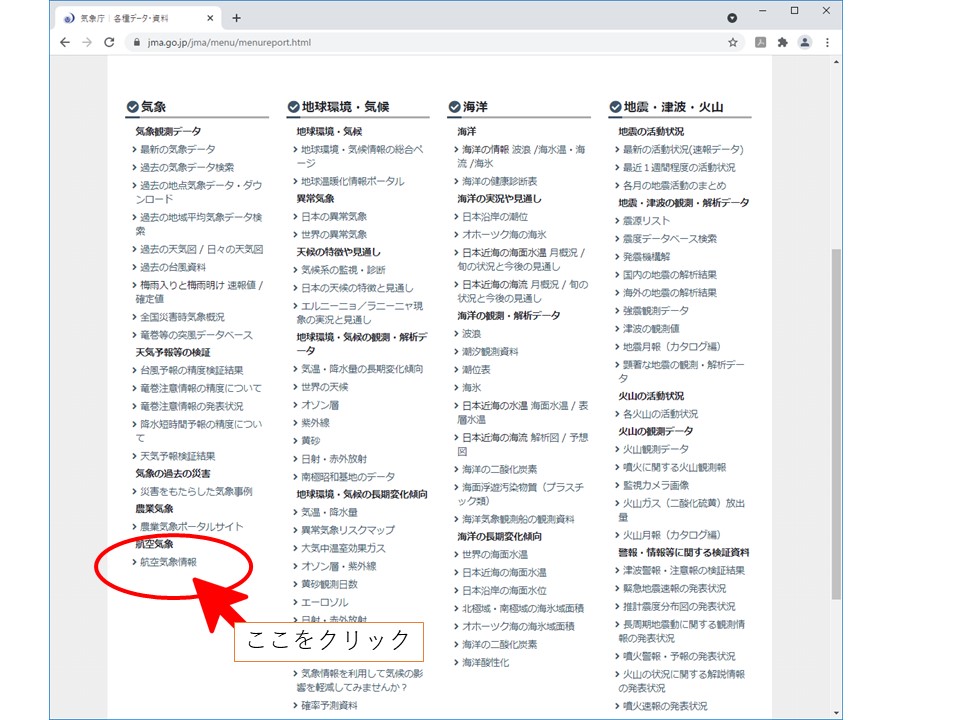
Task: Open 過去の気象データ検索 link
Action: tap(187, 167)
